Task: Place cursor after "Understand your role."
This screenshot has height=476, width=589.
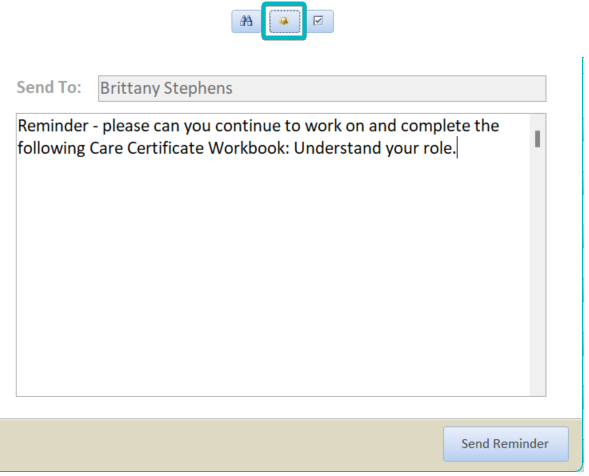Action: pos(457,148)
